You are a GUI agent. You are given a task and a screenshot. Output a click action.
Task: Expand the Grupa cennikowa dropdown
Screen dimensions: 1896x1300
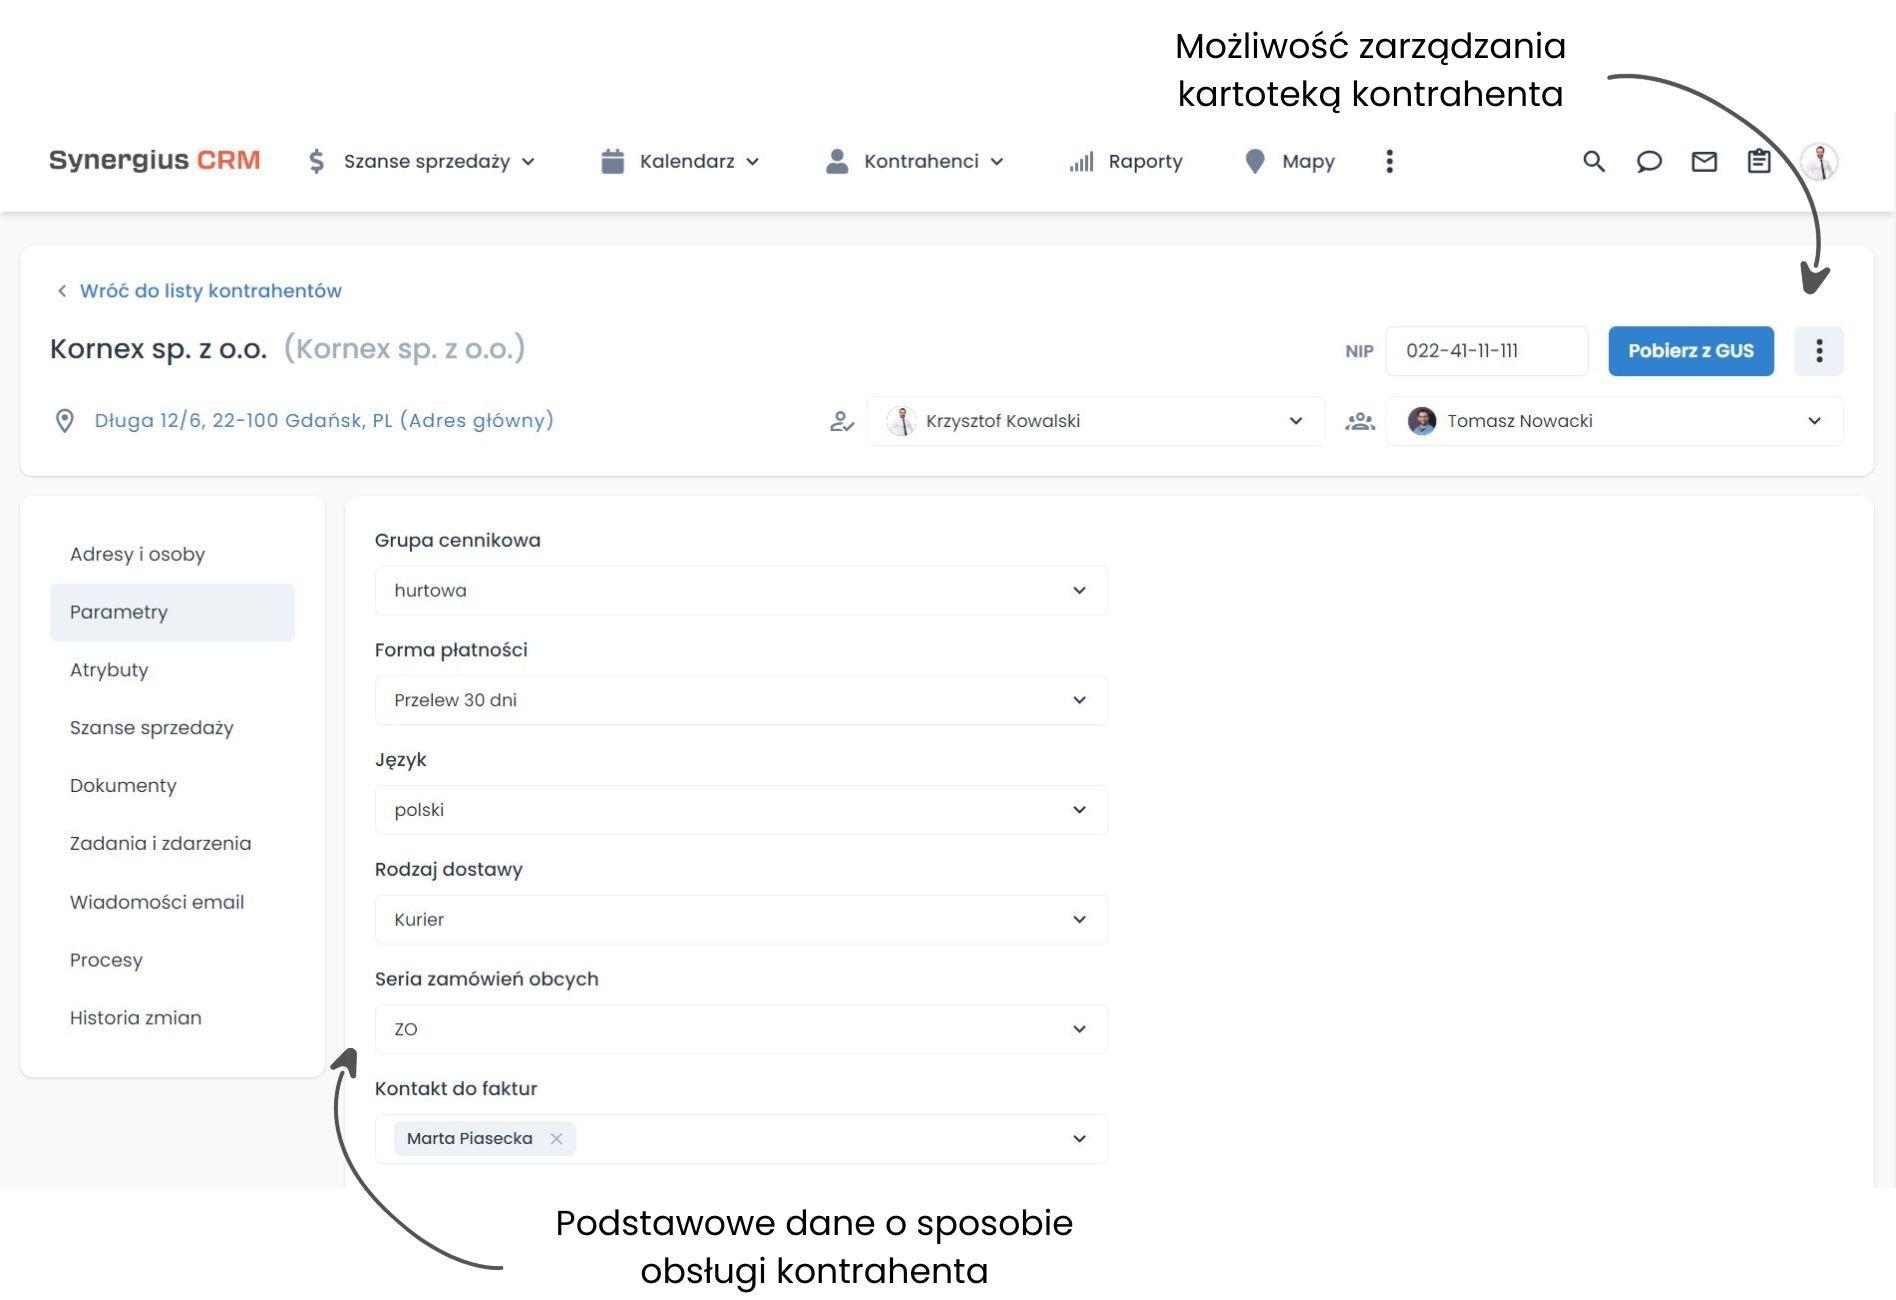click(1079, 590)
